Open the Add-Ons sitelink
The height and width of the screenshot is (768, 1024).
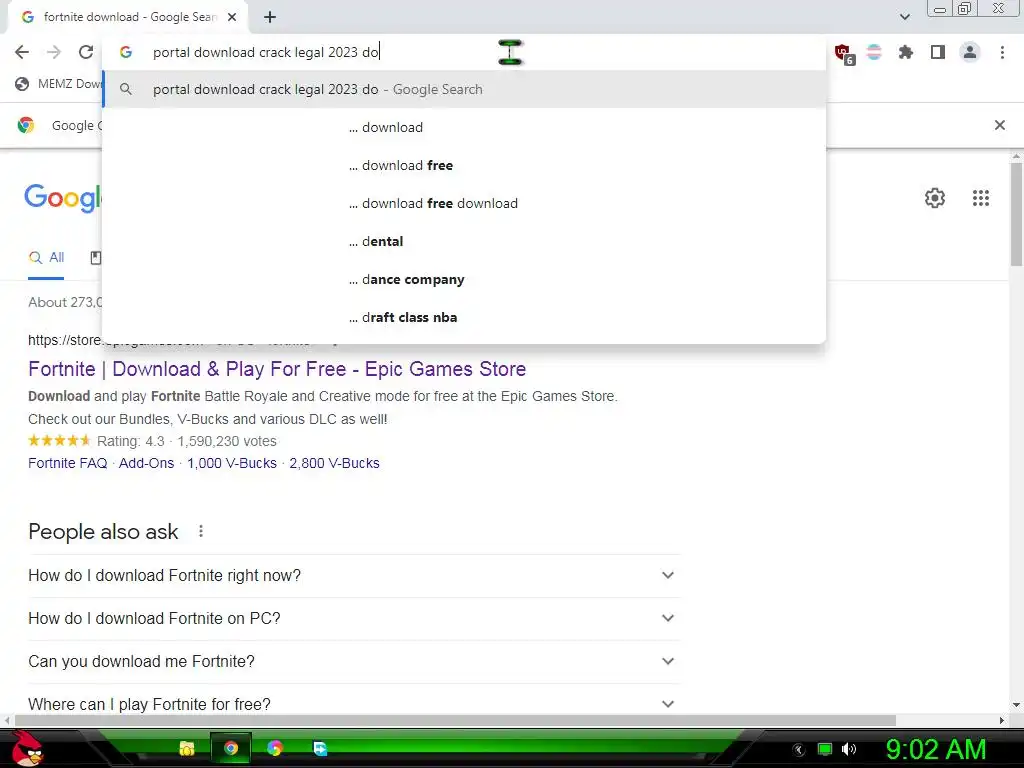point(146,463)
